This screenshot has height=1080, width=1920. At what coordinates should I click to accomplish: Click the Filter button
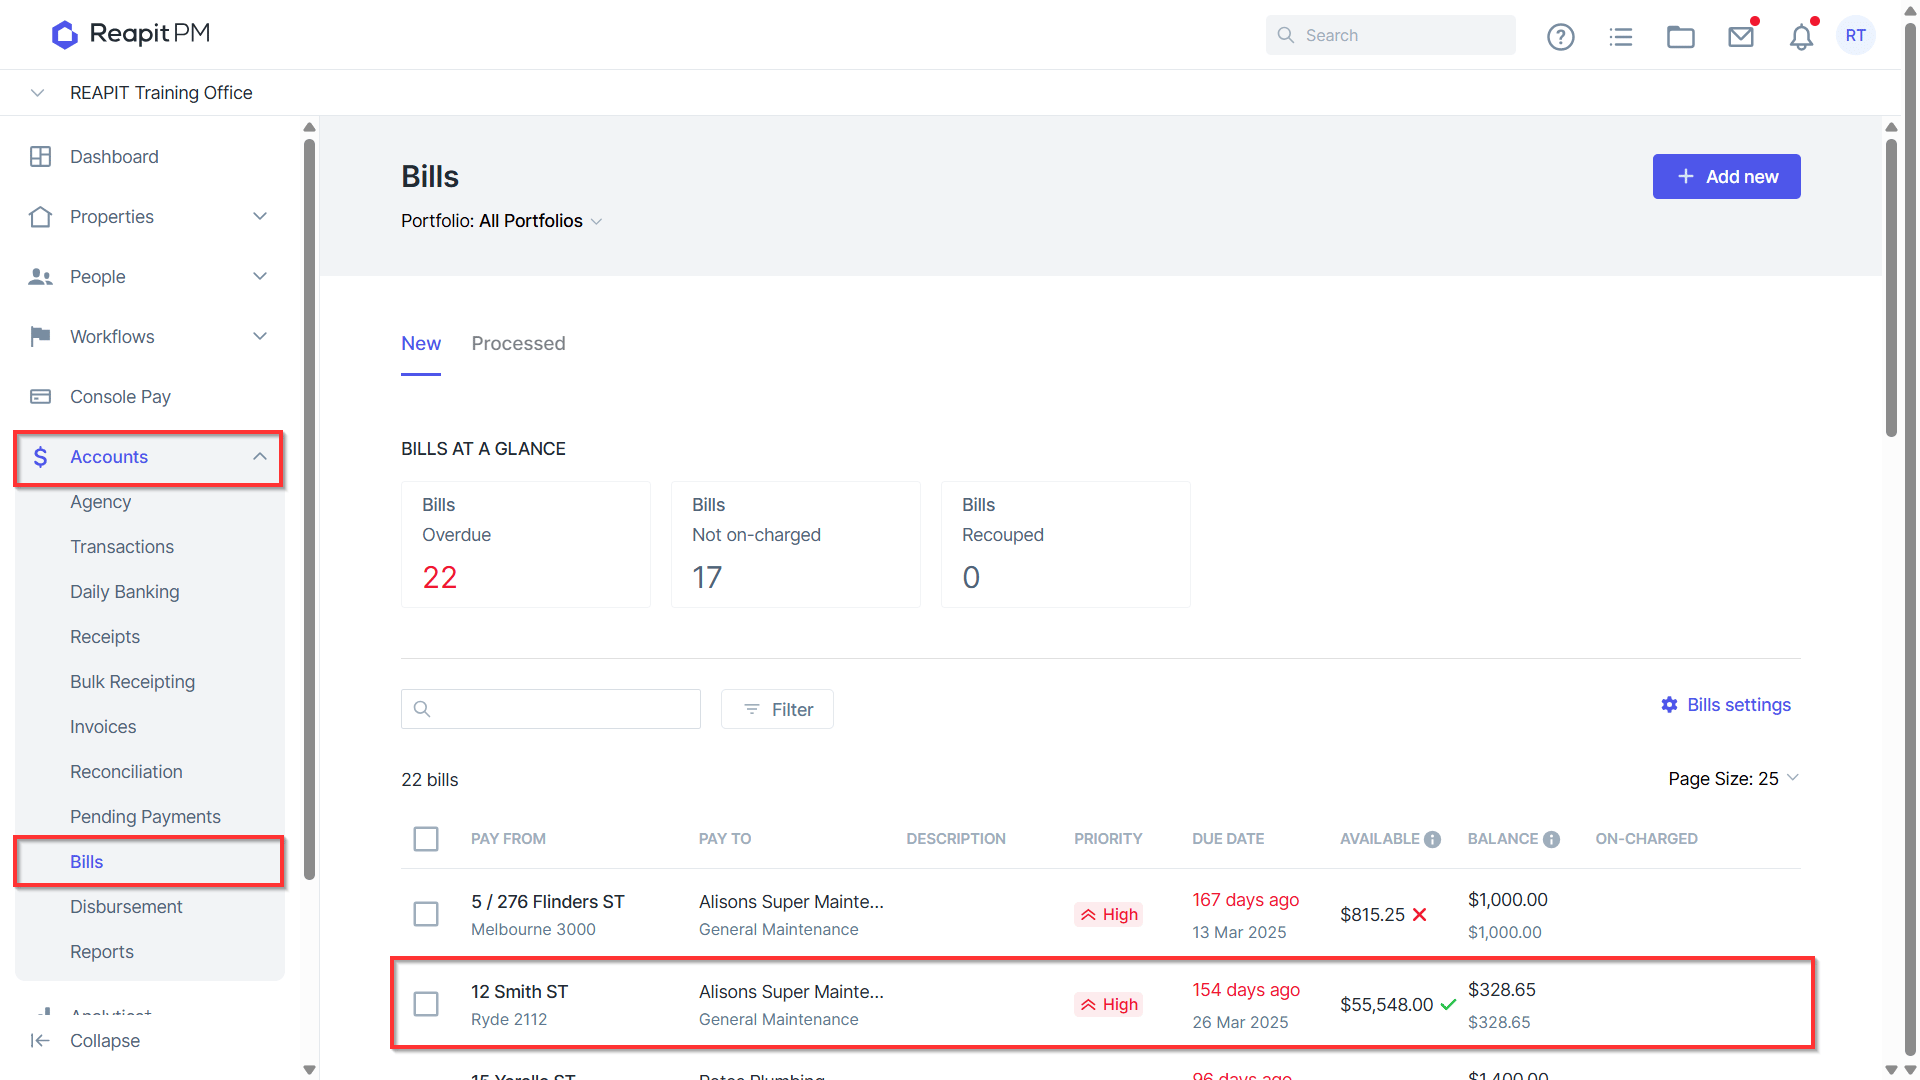point(777,709)
